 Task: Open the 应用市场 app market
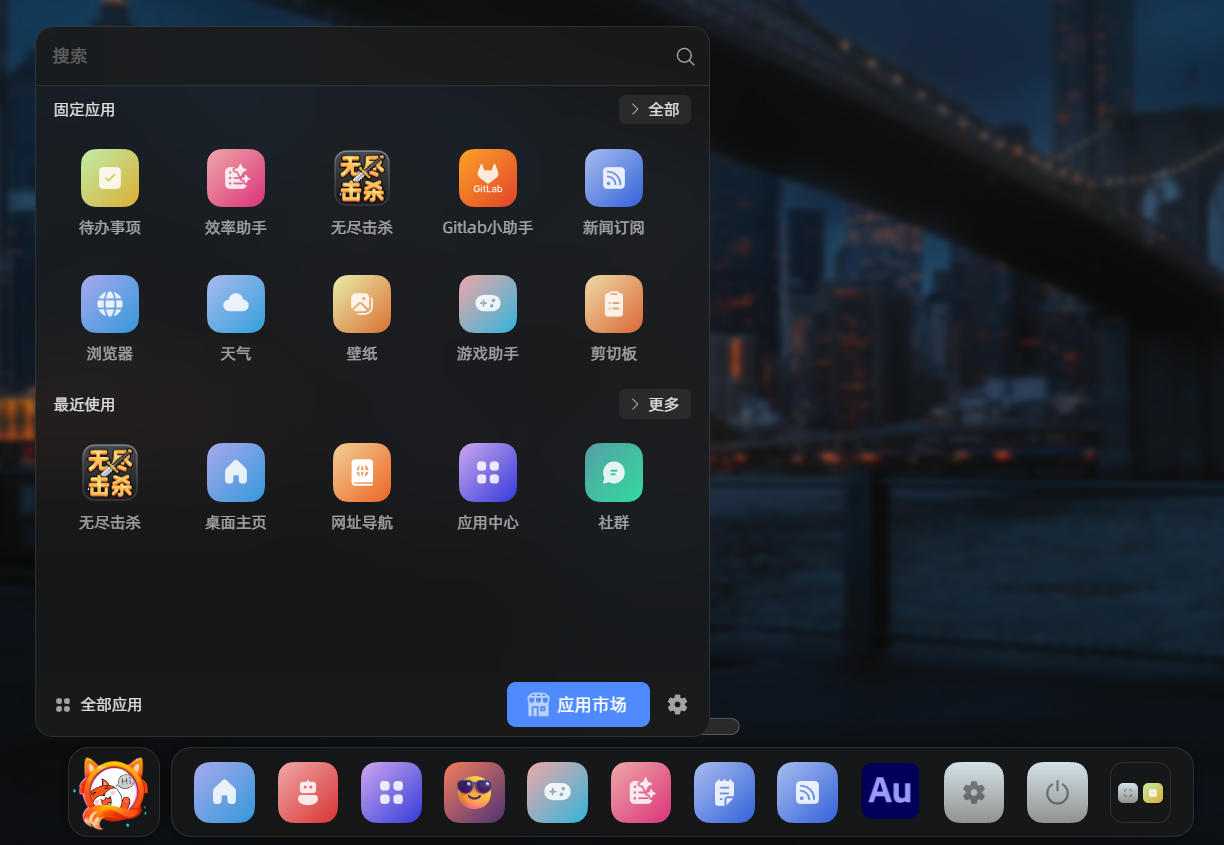pos(578,705)
